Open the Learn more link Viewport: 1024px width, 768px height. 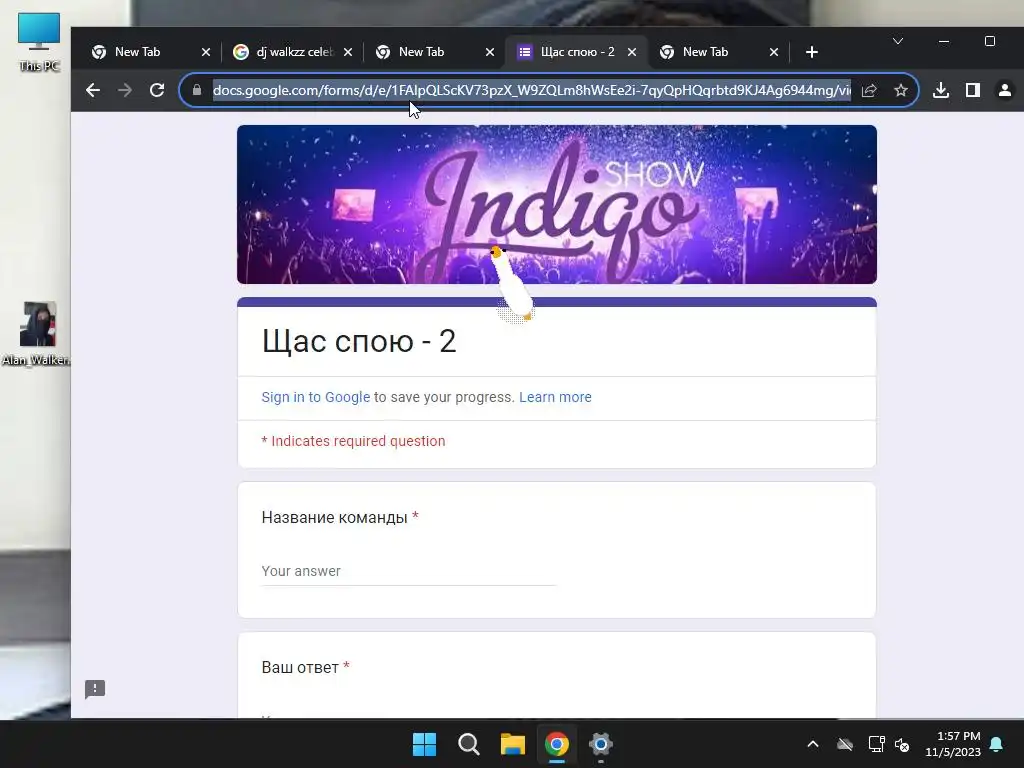[x=555, y=397]
